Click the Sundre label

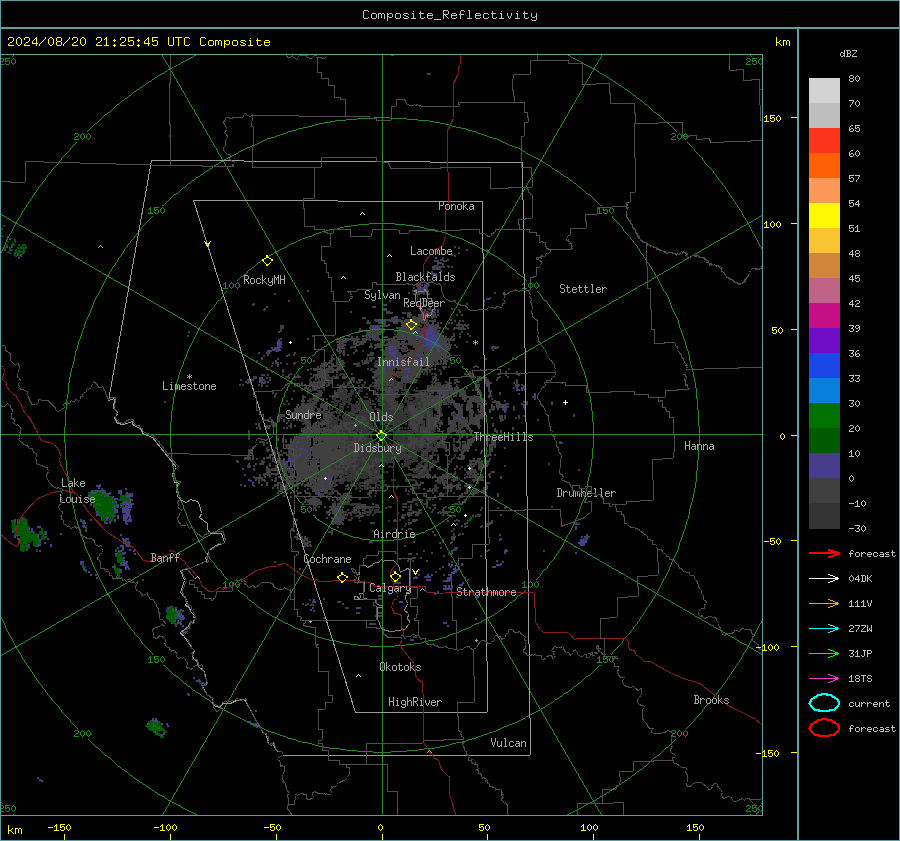click(x=304, y=415)
